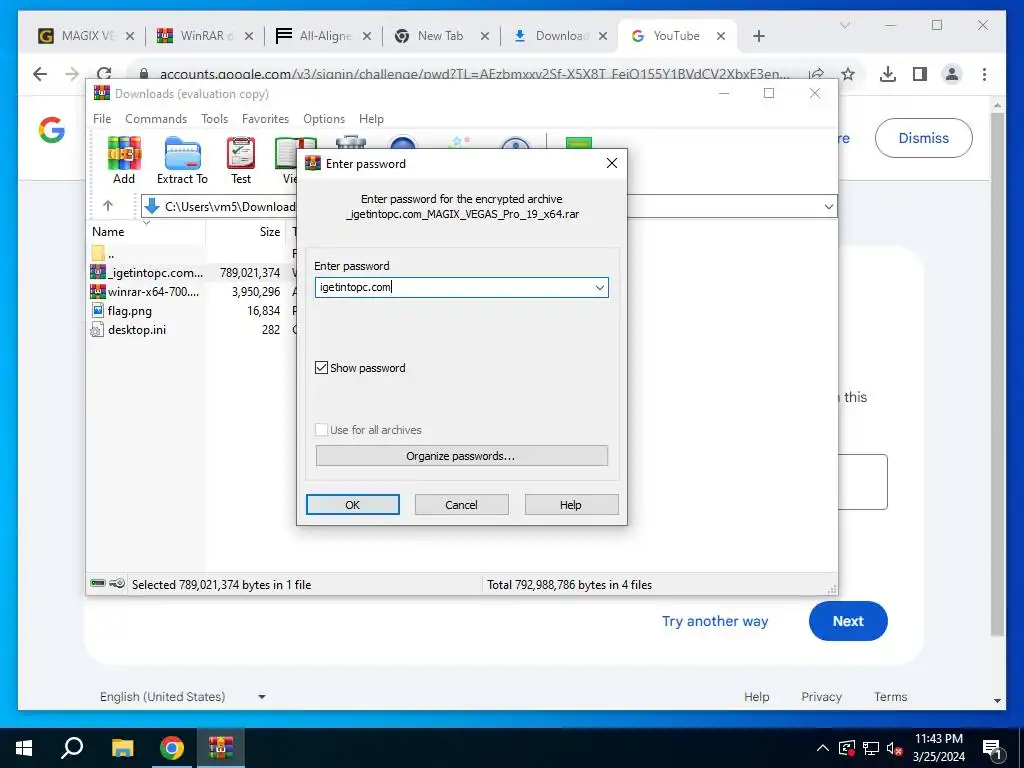
Task: Open File Explorer from taskbar
Action: [x=122, y=748]
